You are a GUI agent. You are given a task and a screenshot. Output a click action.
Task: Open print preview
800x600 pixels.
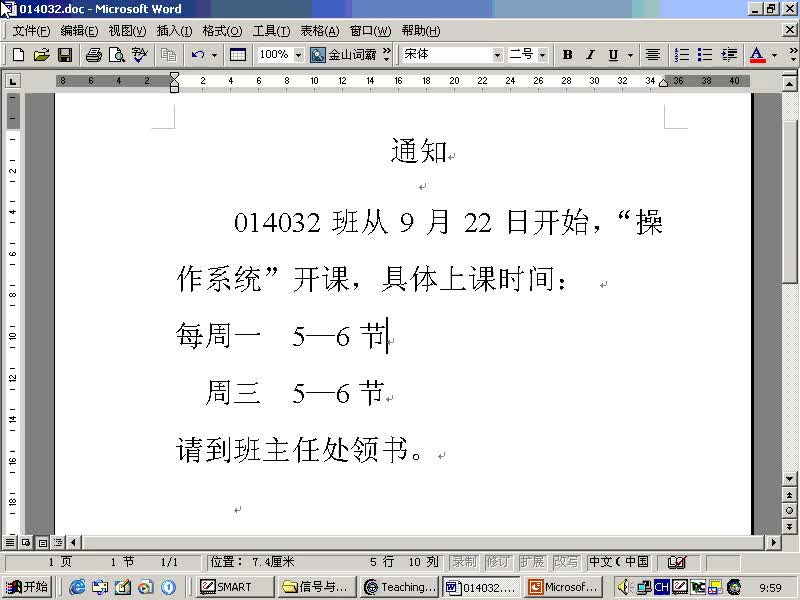[x=117, y=55]
